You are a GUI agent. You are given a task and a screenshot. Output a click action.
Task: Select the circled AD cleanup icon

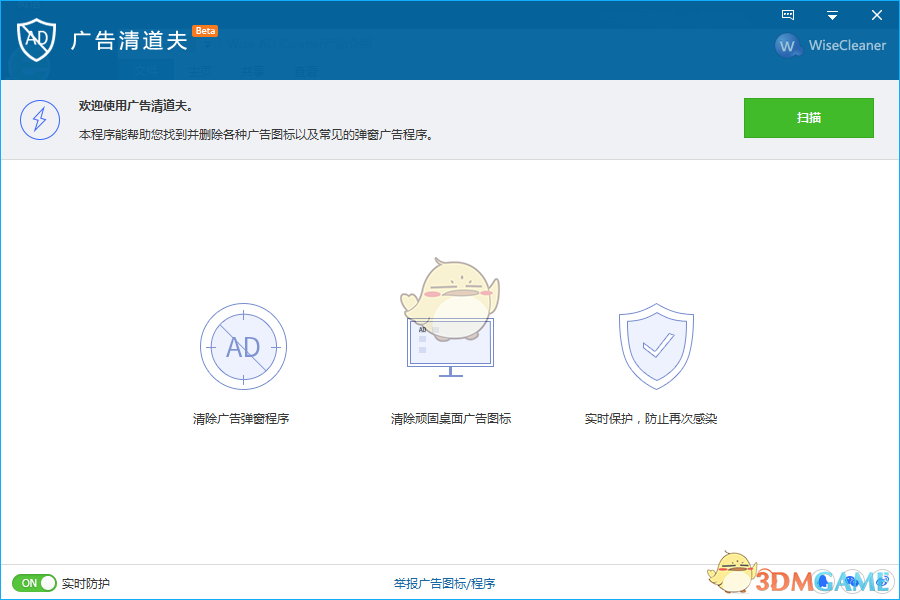[x=243, y=347]
